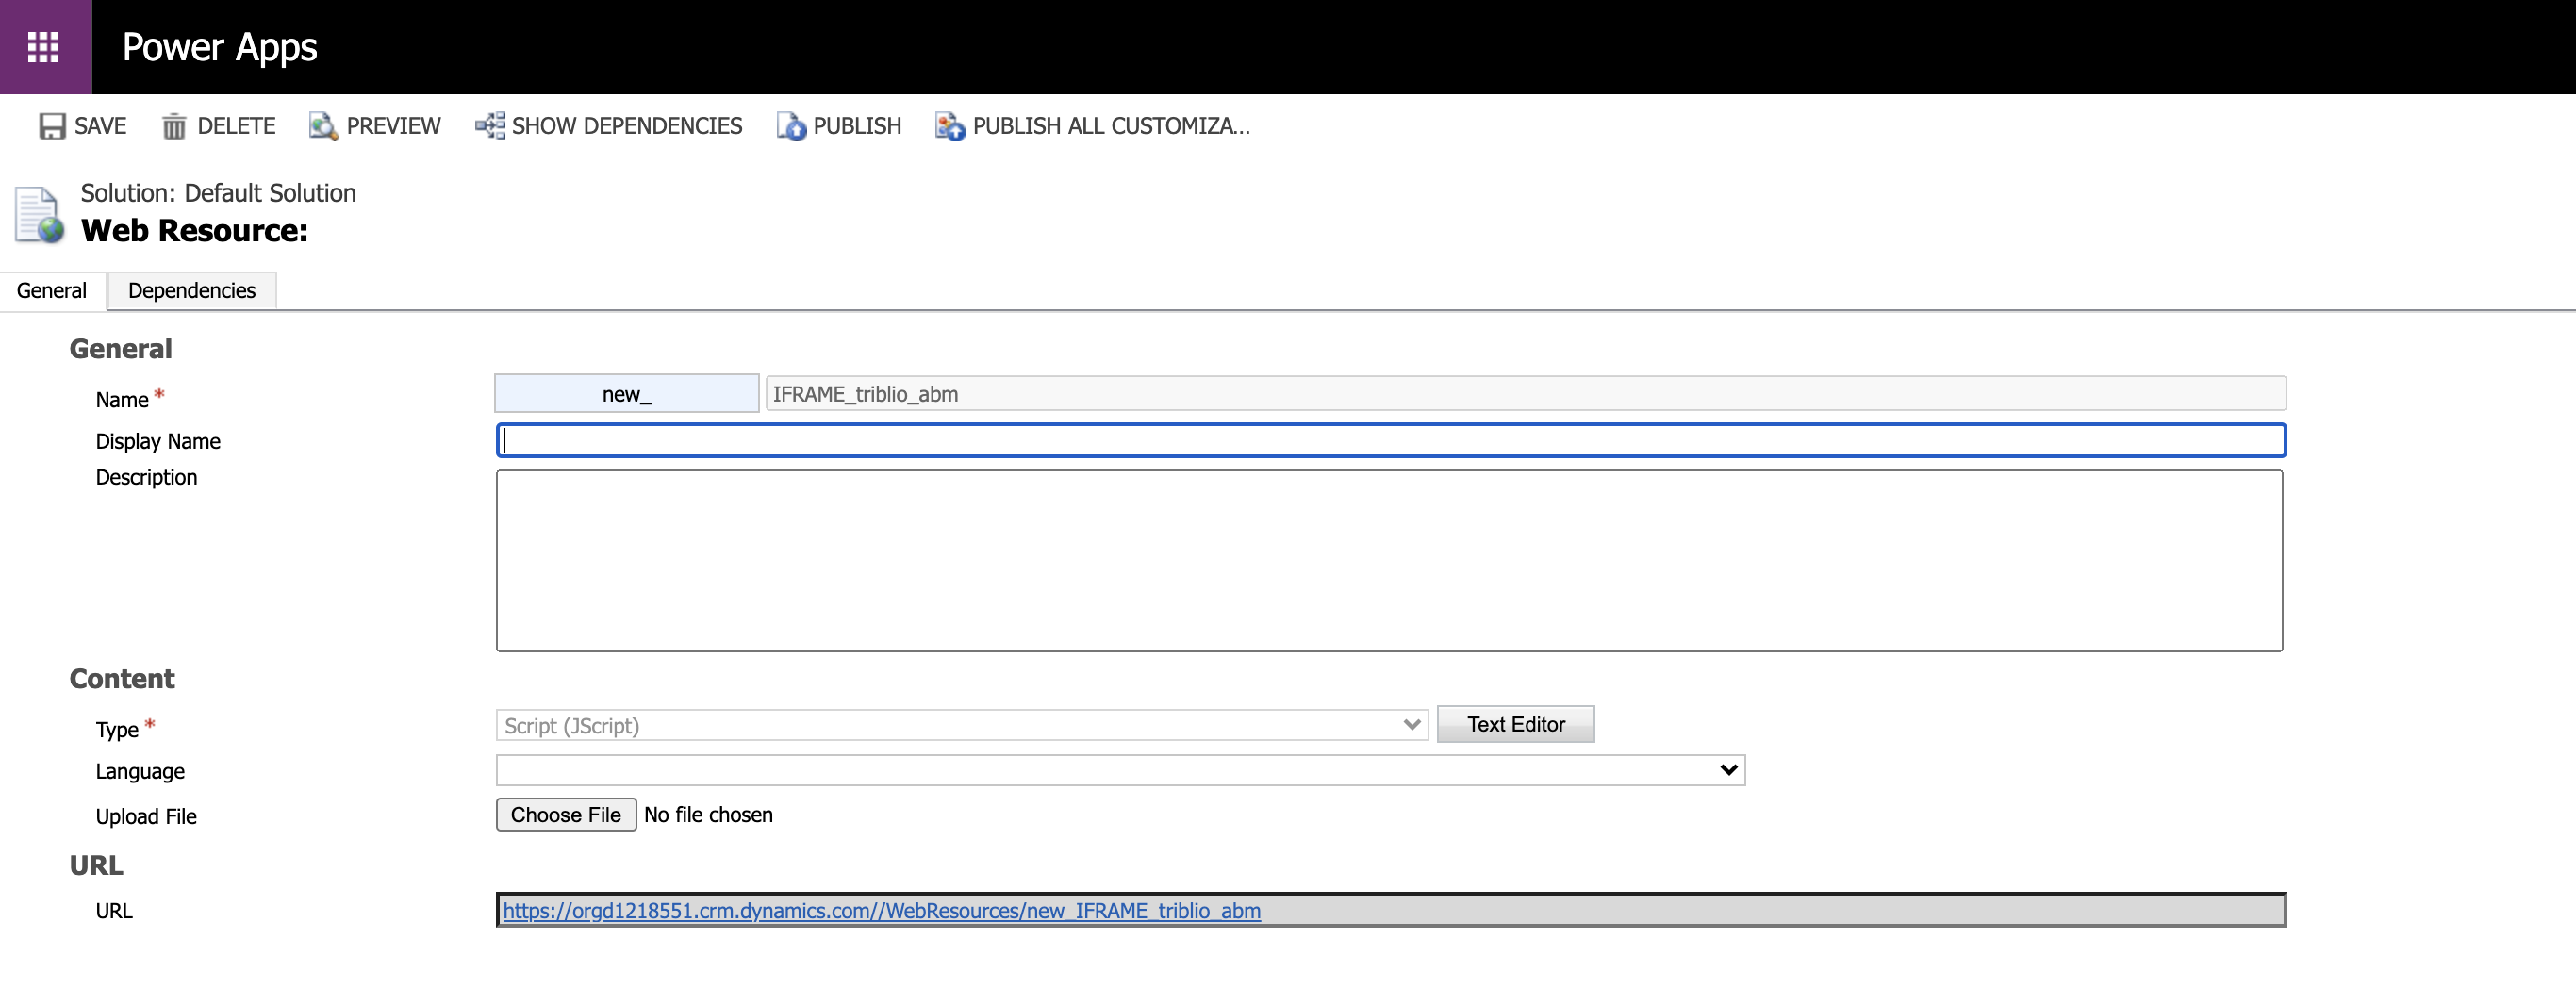Image resolution: width=2576 pixels, height=988 pixels.
Task: Click the Publish icon
Action: pyautogui.click(x=791, y=126)
